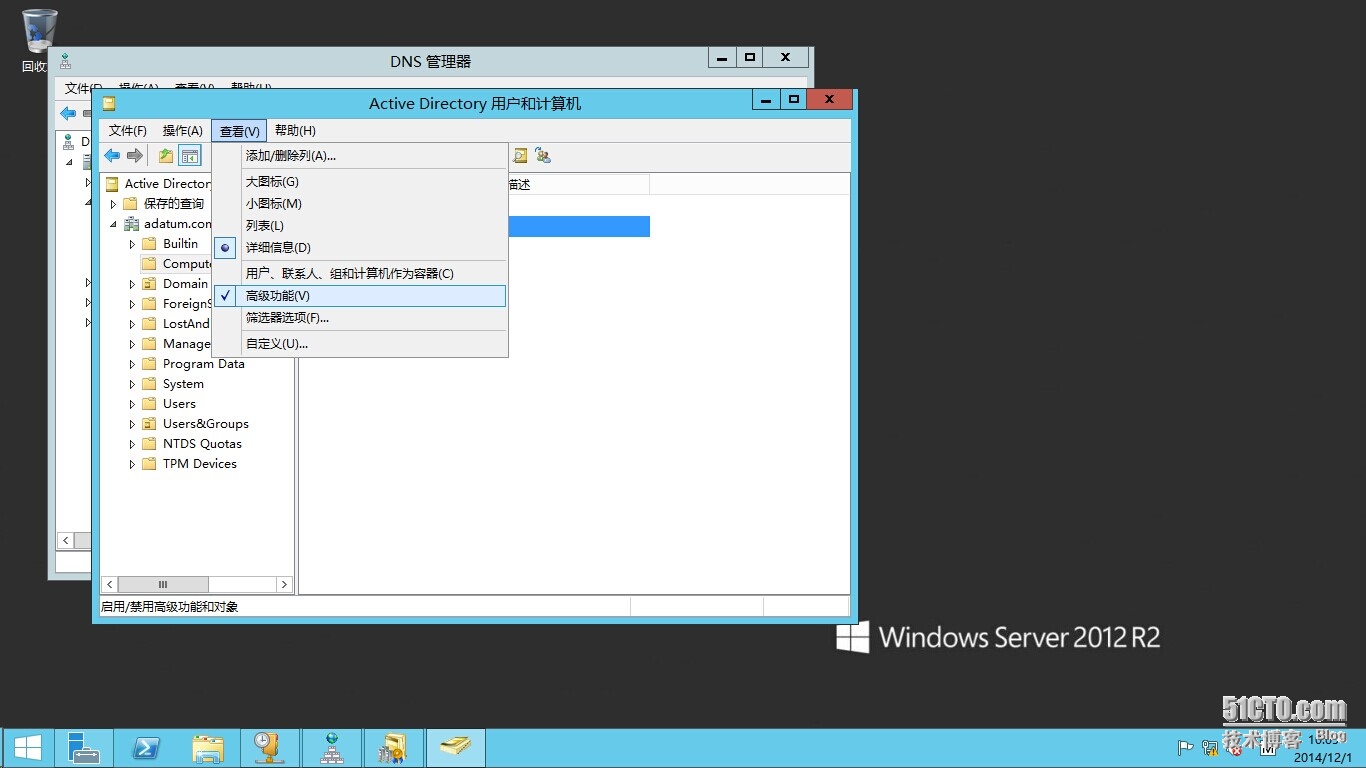Toggle 用户、联系人、组和计算机作为容器(C) option
Image resolution: width=1366 pixels, height=768 pixels.
coord(360,274)
